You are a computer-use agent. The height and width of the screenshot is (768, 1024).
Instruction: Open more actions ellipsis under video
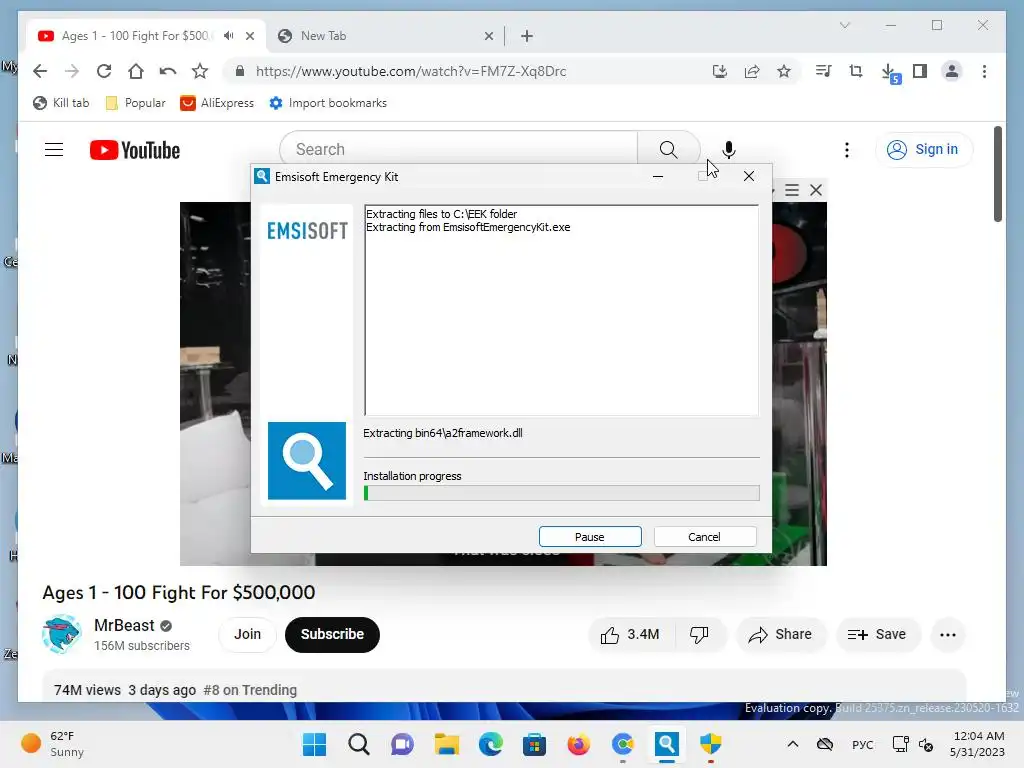click(948, 634)
